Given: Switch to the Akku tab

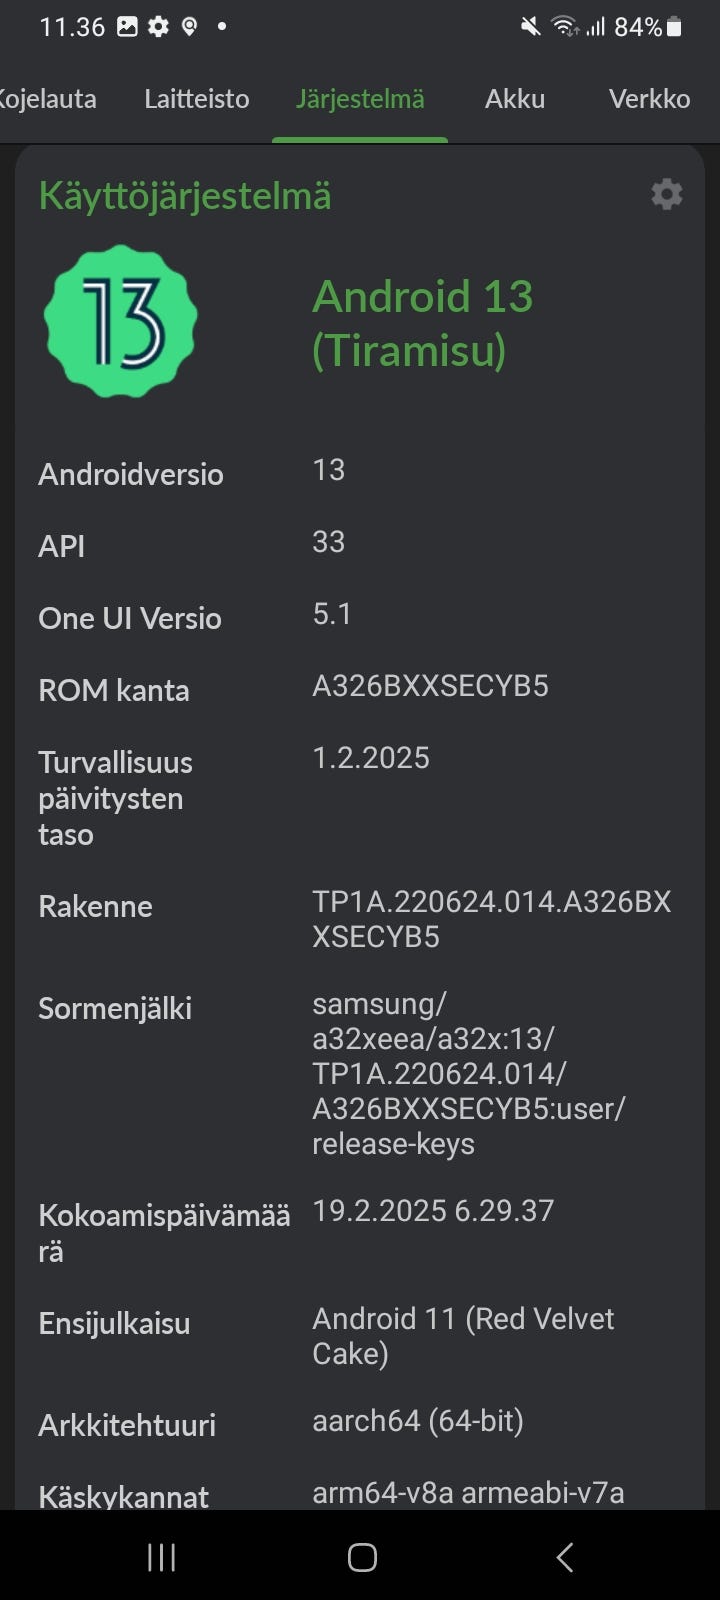Looking at the screenshot, I should [x=515, y=99].
